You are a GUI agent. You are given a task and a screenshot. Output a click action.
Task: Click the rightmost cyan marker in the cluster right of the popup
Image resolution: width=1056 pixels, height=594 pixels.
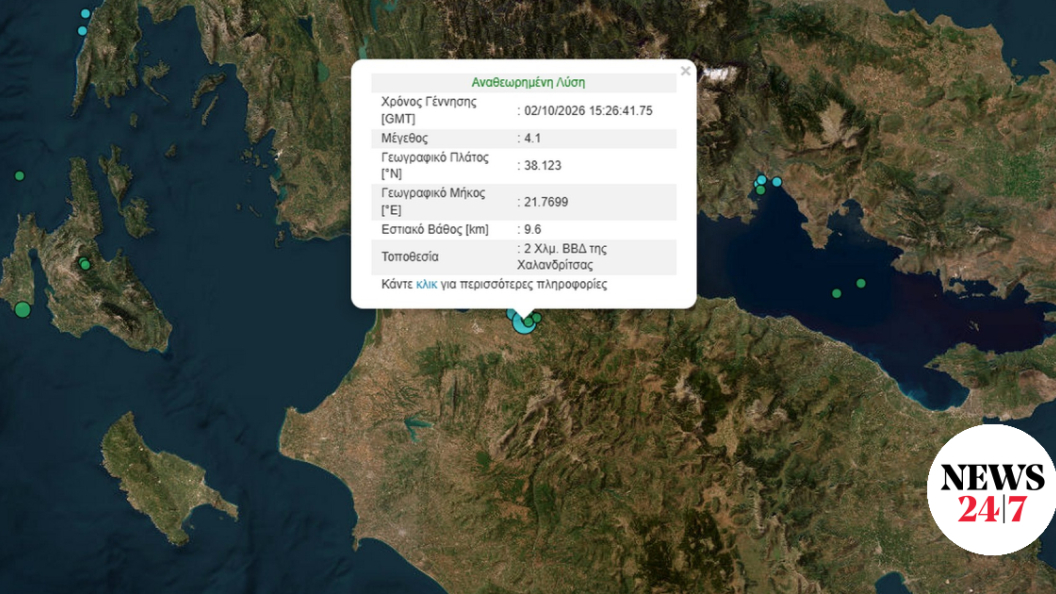(x=777, y=182)
